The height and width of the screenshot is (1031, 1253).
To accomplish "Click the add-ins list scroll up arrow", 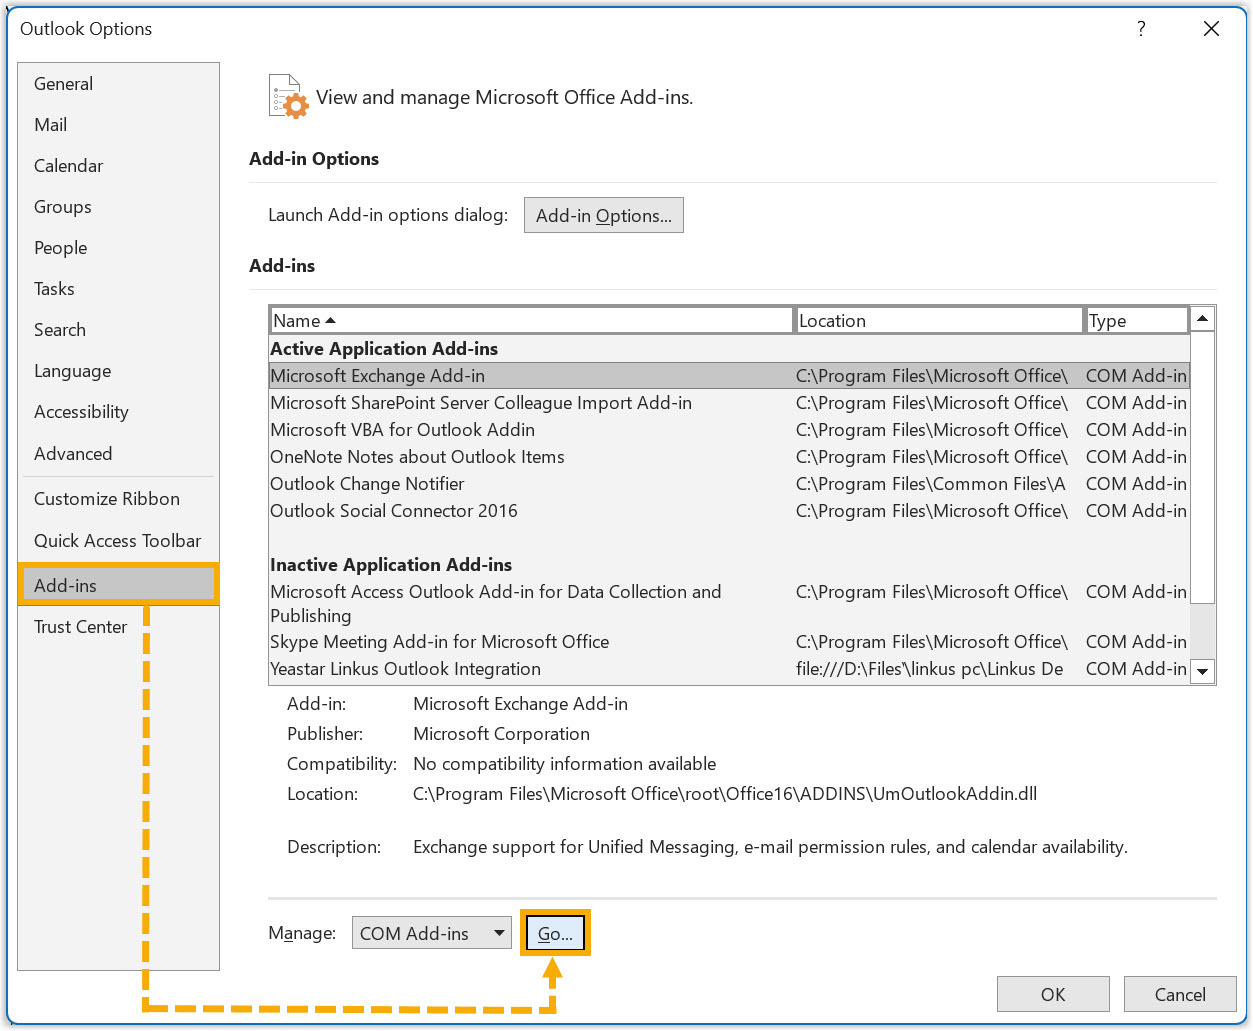I will tap(1203, 319).
